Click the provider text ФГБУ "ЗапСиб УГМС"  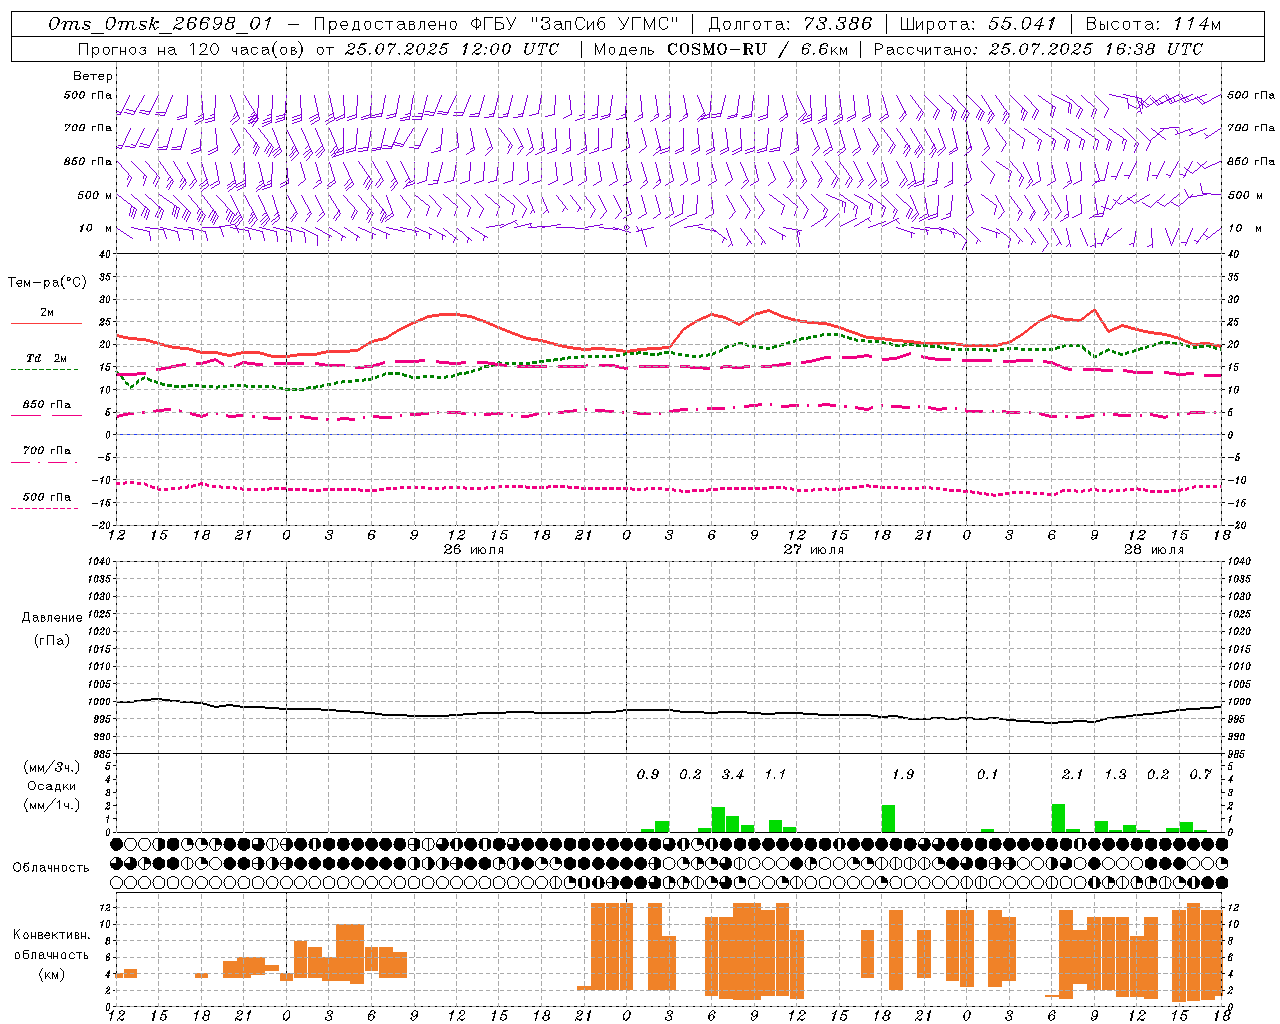[574, 24]
